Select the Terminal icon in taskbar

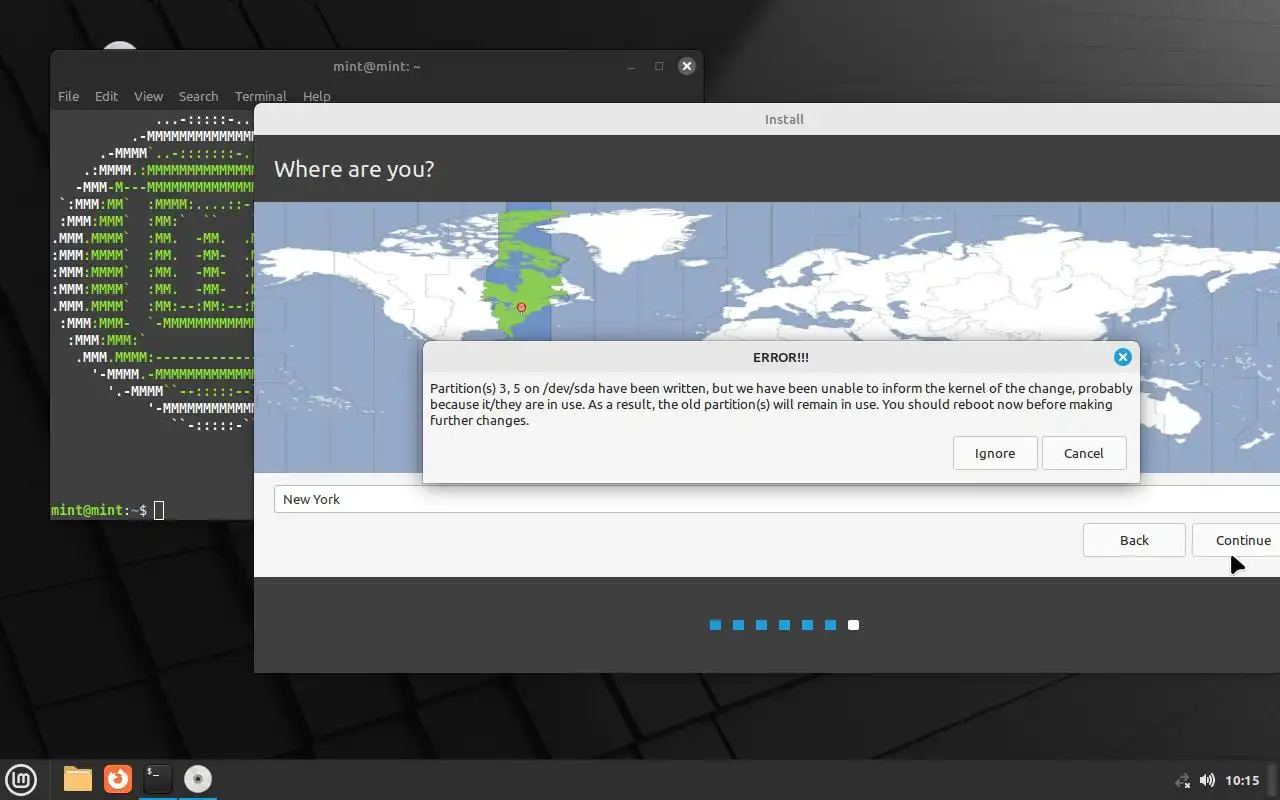coord(157,778)
